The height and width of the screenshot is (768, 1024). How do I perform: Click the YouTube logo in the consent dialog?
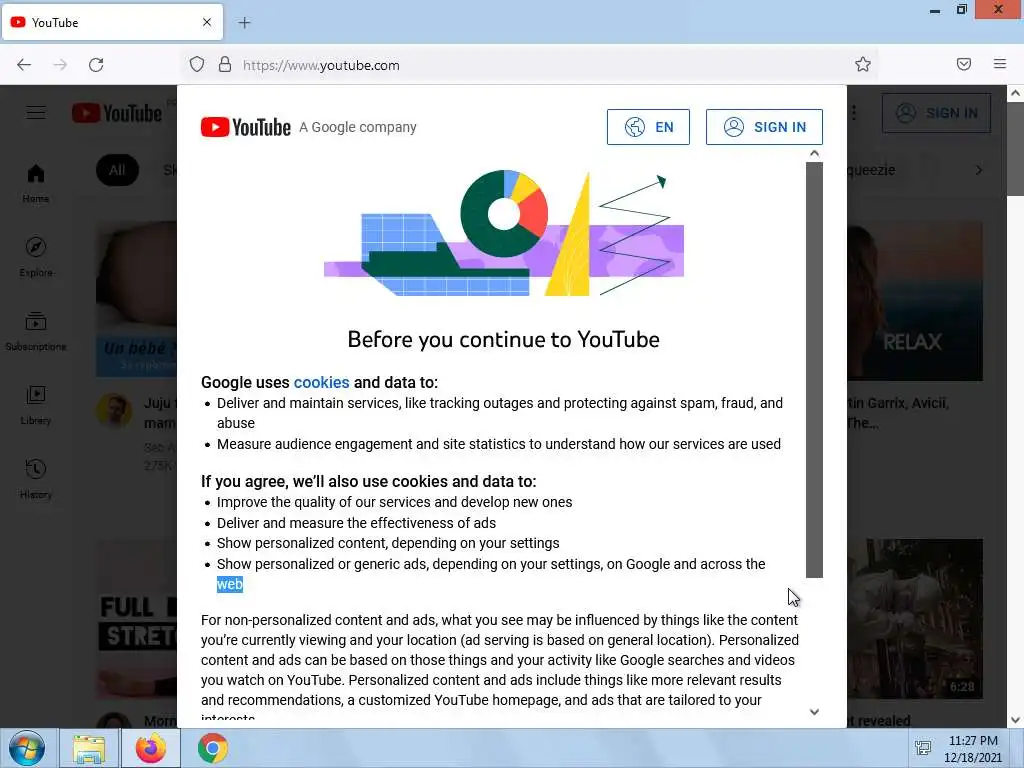(x=246, y=127)
